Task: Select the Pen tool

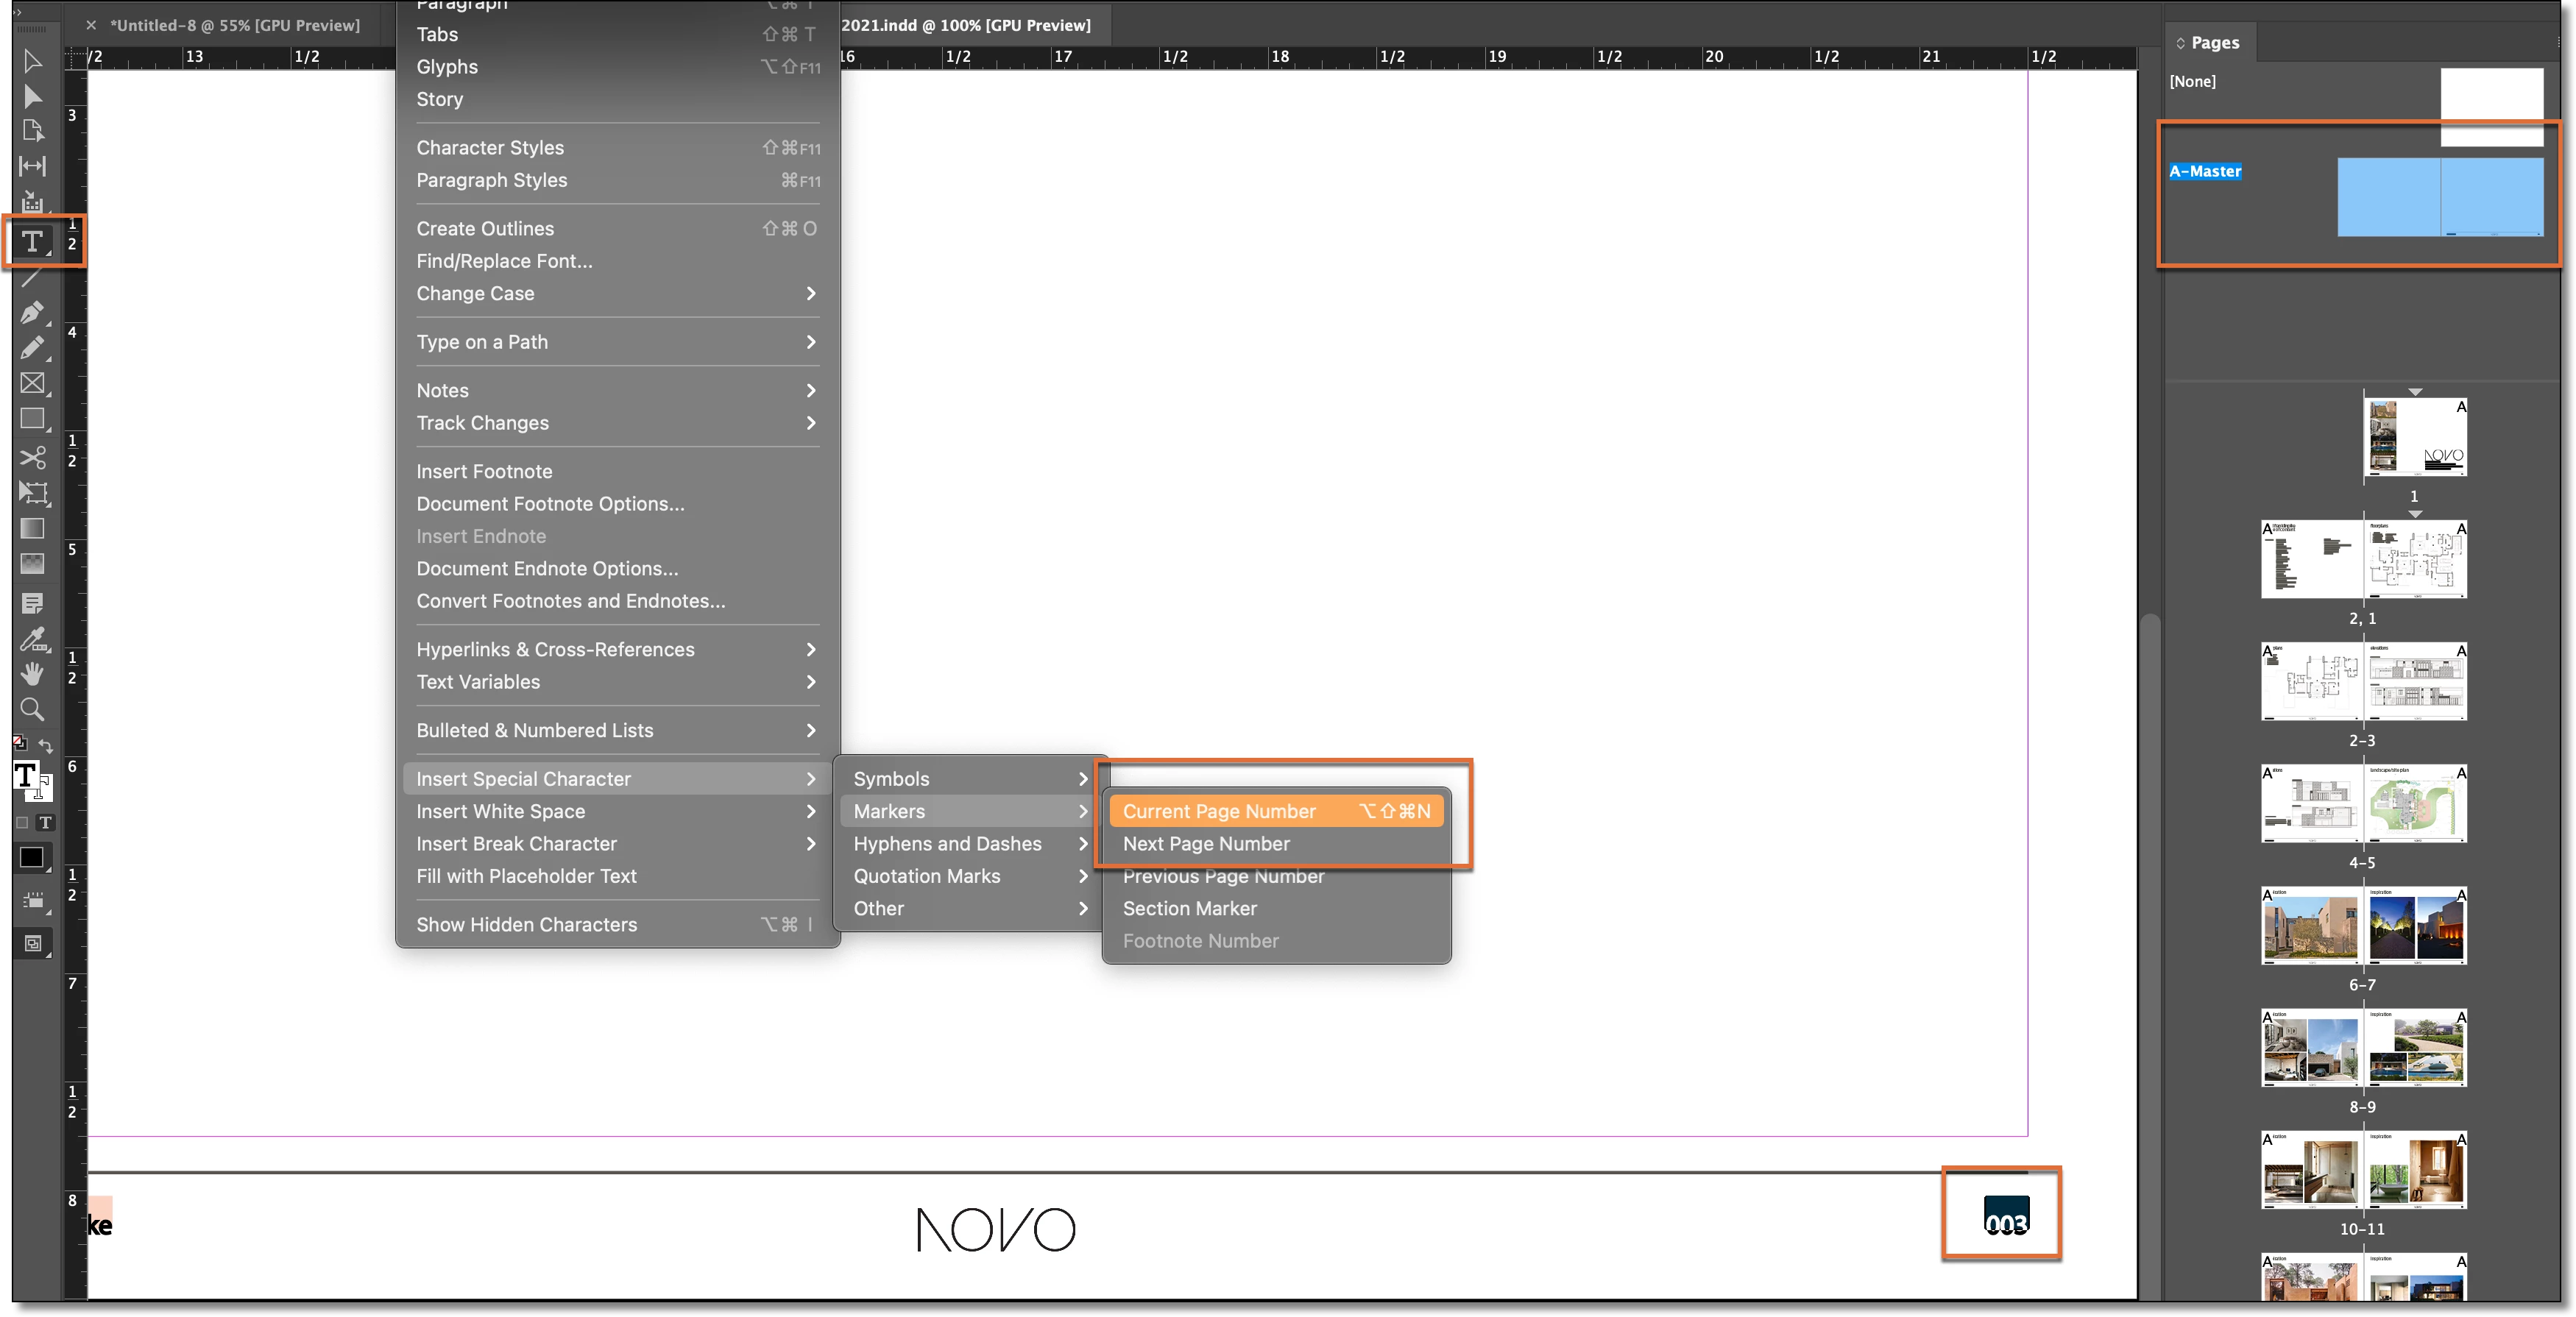Action: point(32,312)
